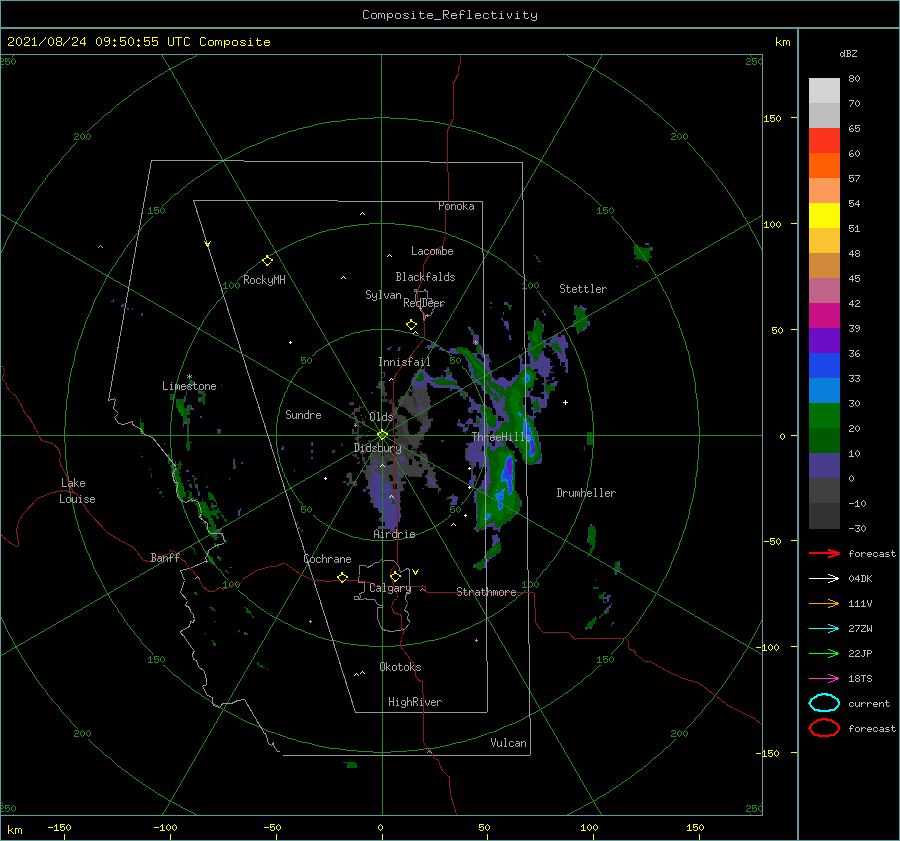900x841 pixels.
Task: Click the Calgary city label
Action: (390, 588)
